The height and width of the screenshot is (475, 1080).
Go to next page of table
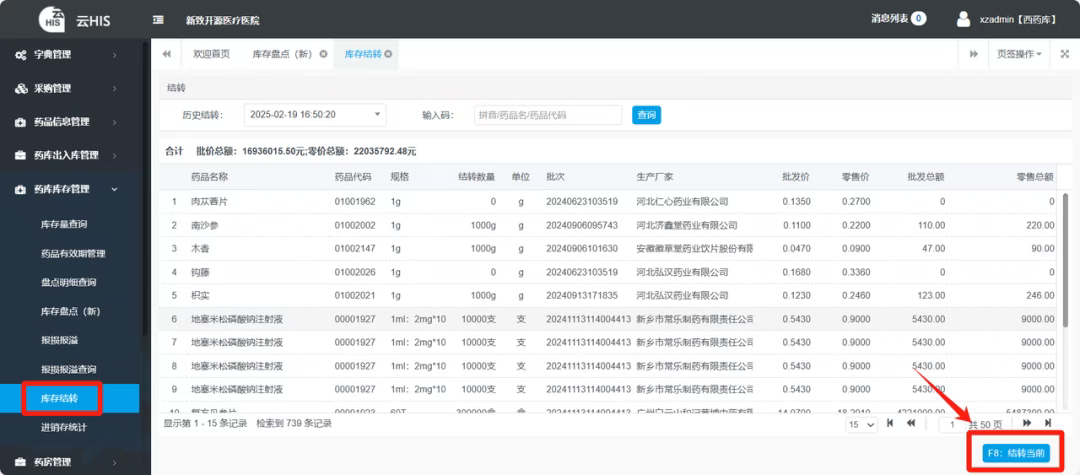[x=1027, y=423]
